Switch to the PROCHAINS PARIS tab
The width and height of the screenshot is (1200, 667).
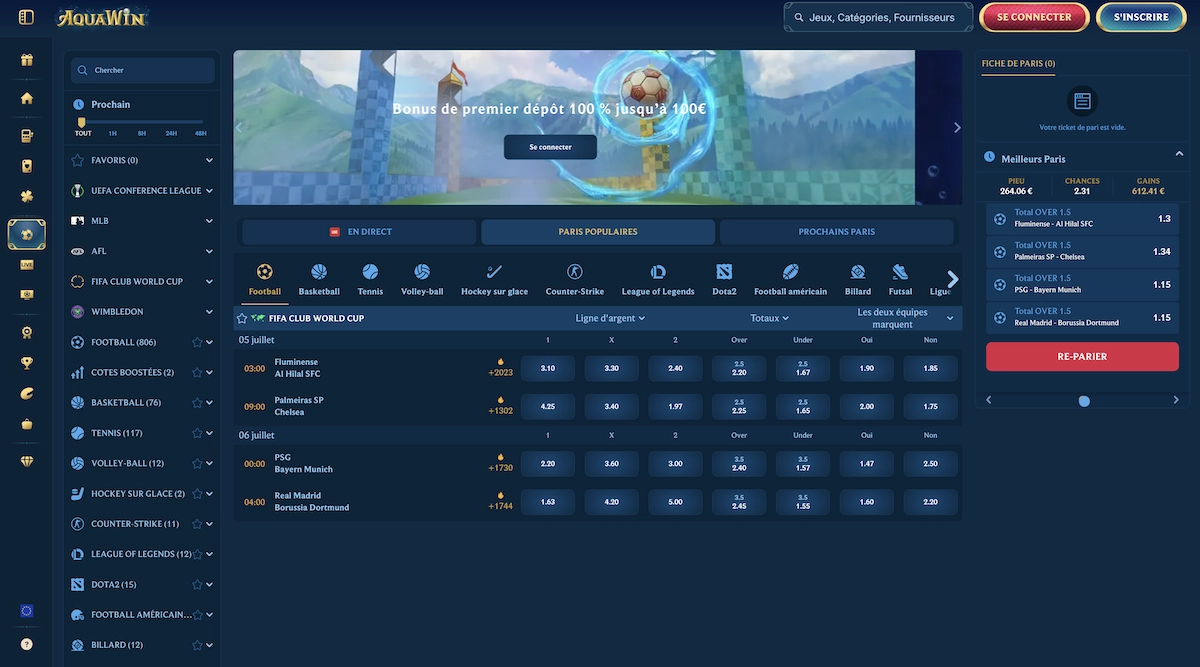coord(836,232)
